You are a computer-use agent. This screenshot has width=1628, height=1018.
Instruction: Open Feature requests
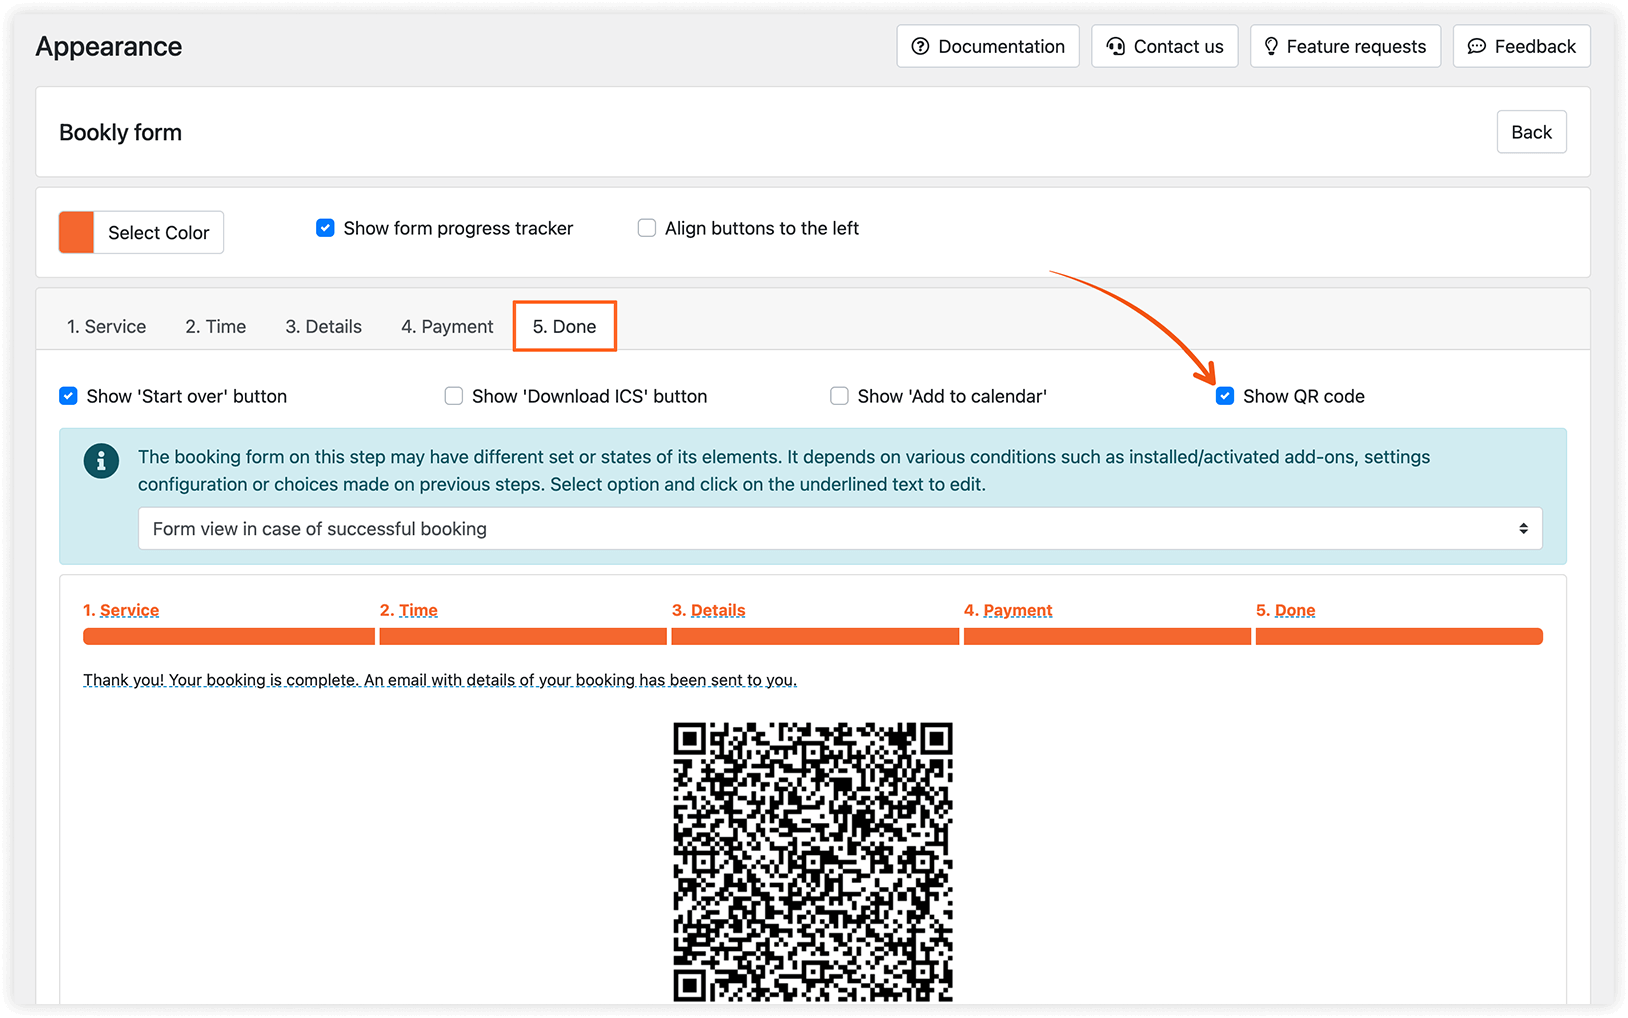click(1345, 46)
